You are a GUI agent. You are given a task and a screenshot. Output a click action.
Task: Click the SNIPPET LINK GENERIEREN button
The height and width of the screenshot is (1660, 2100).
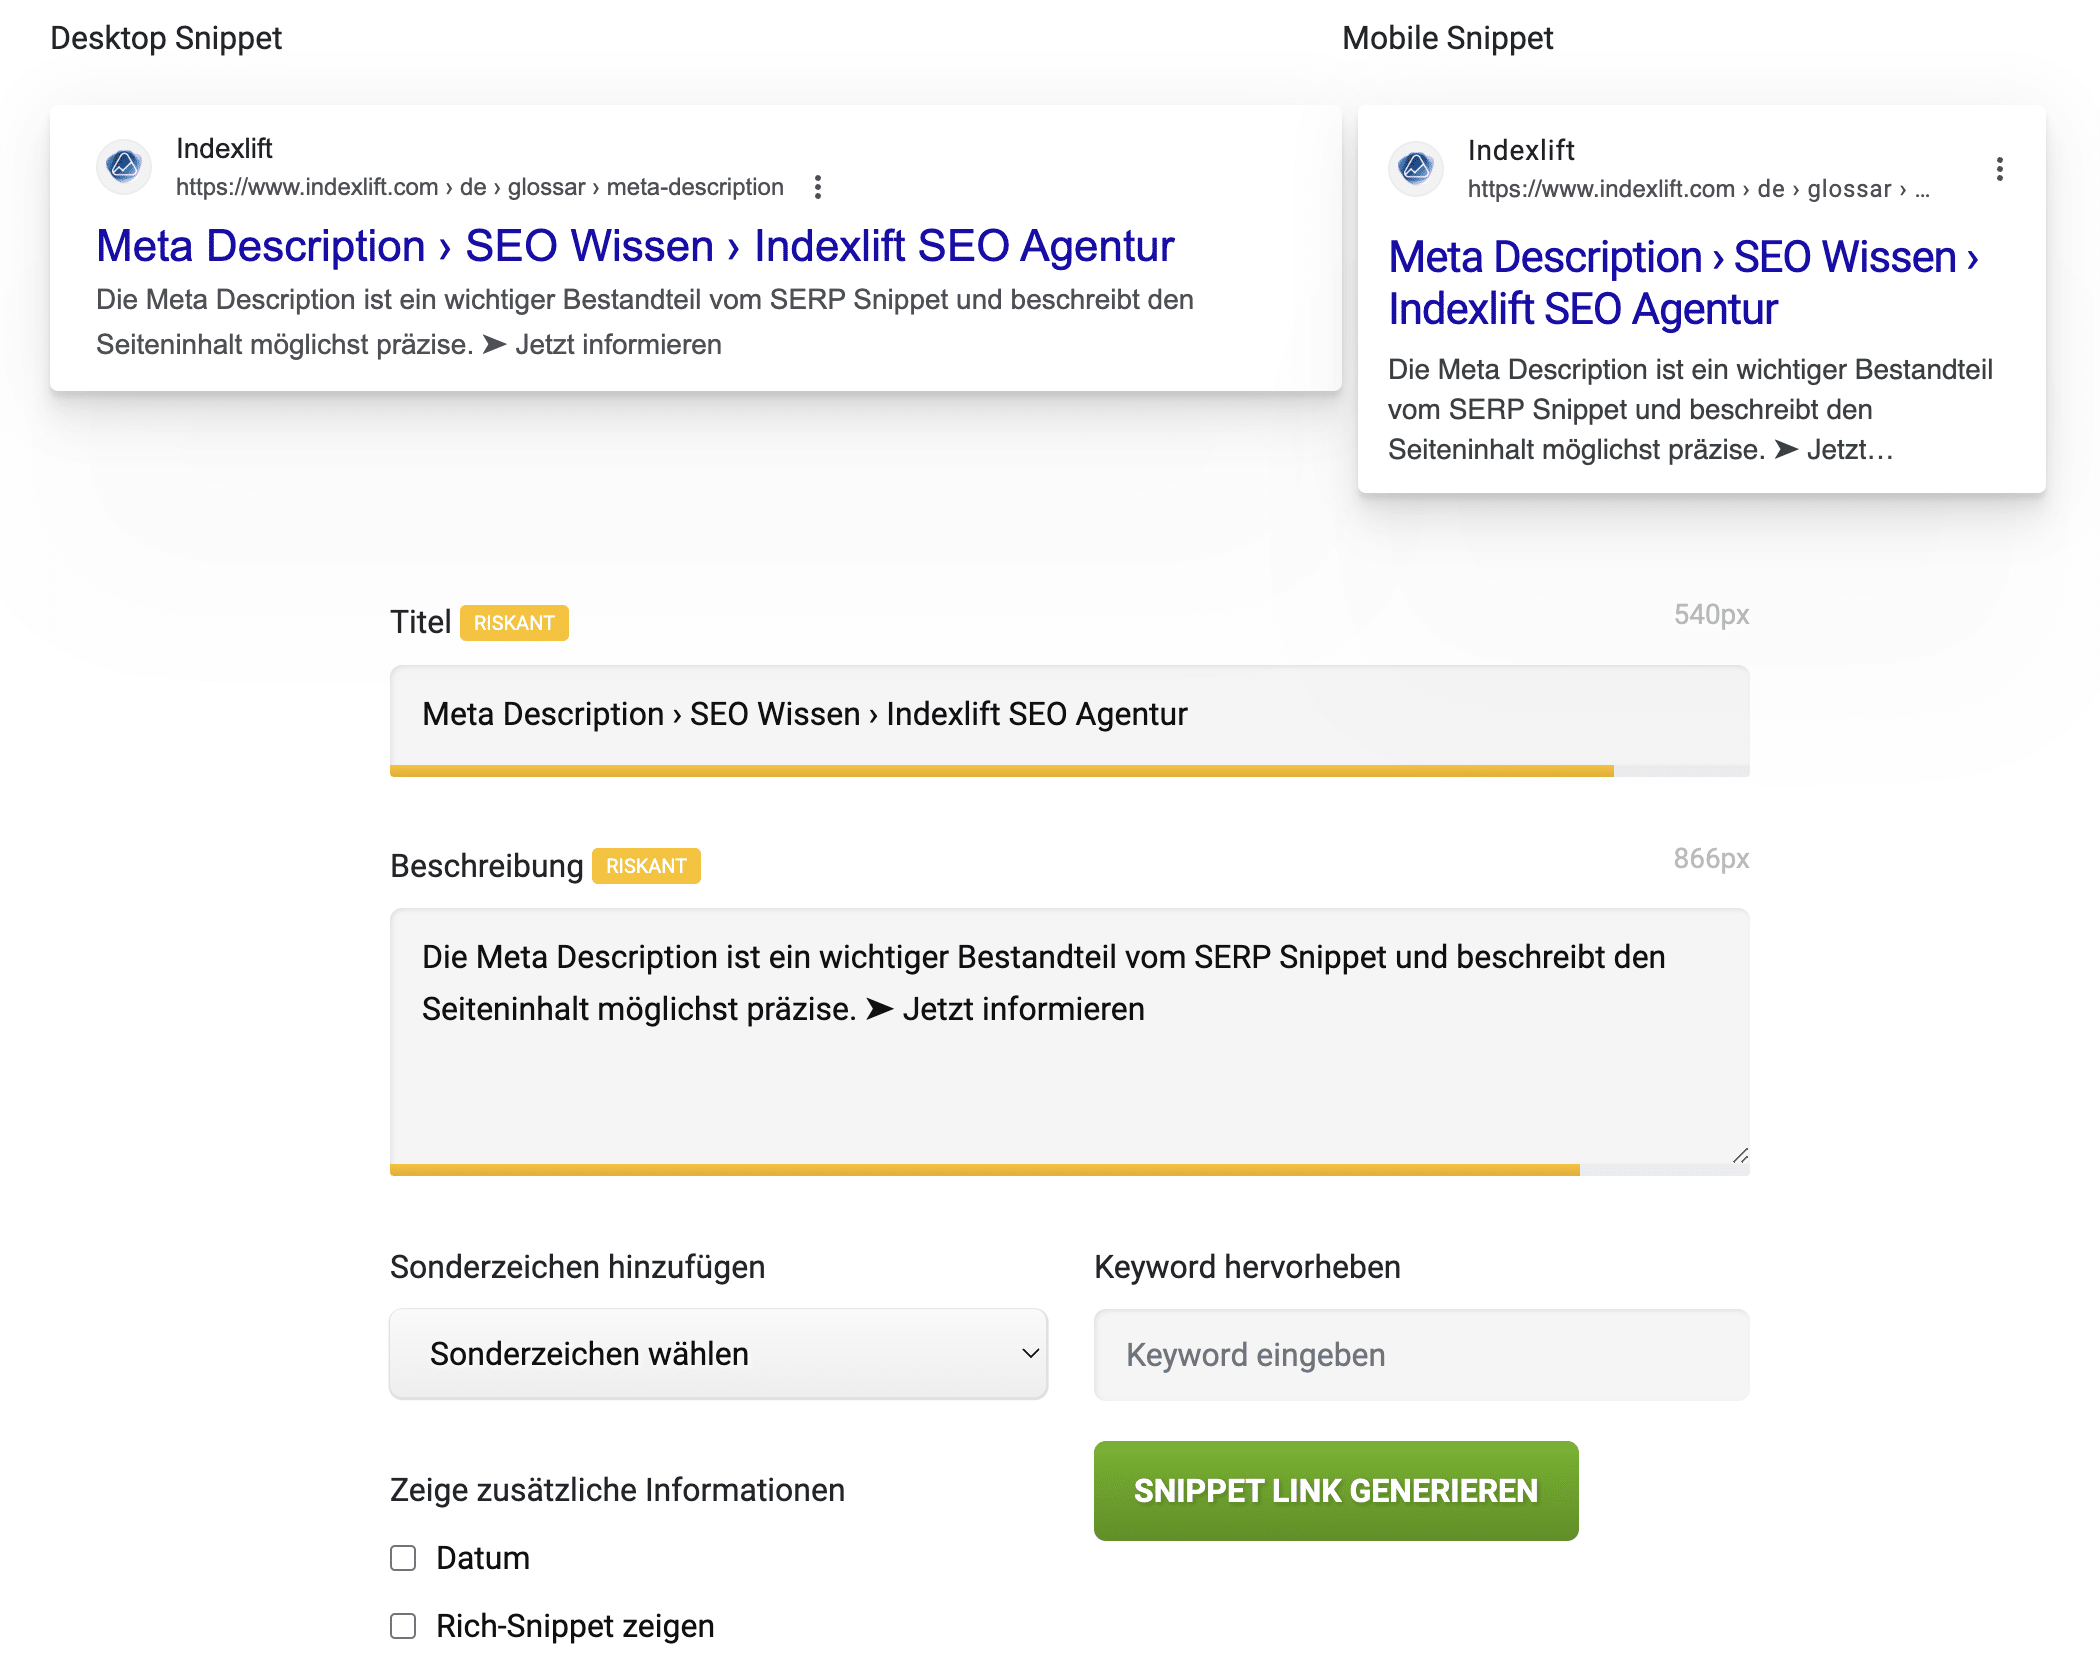(1336, 1491)
